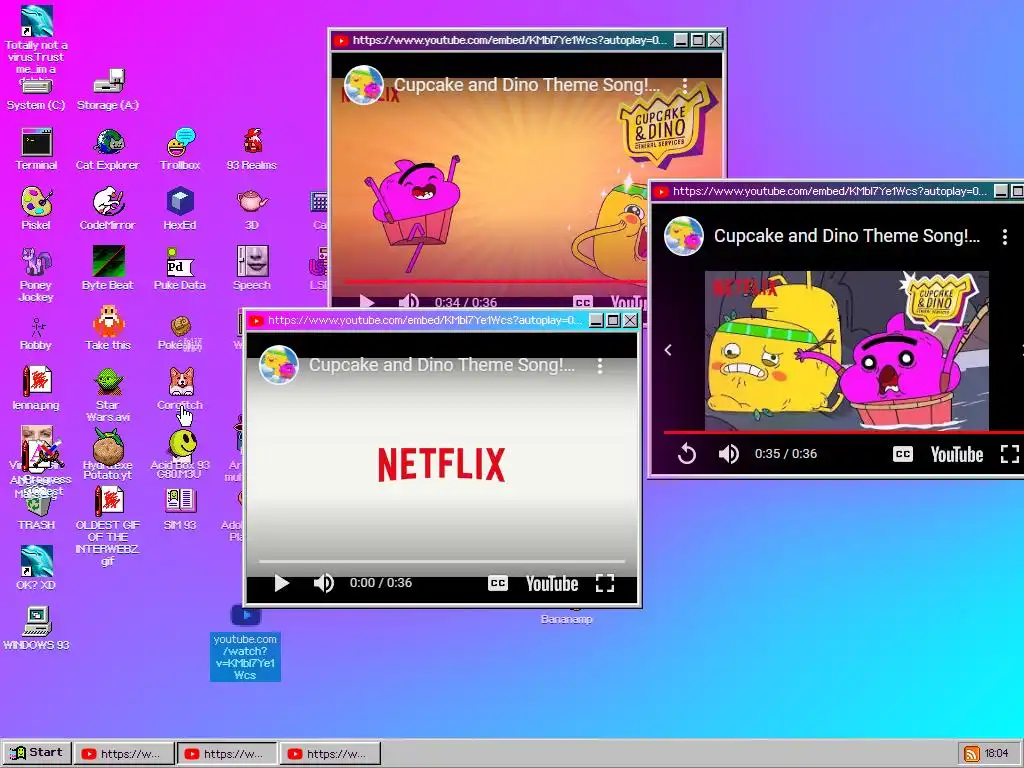Open Poney Jockey desktop icon
Screen dimensions: 1024x768
pyautogui.click(x=37, y=274)
